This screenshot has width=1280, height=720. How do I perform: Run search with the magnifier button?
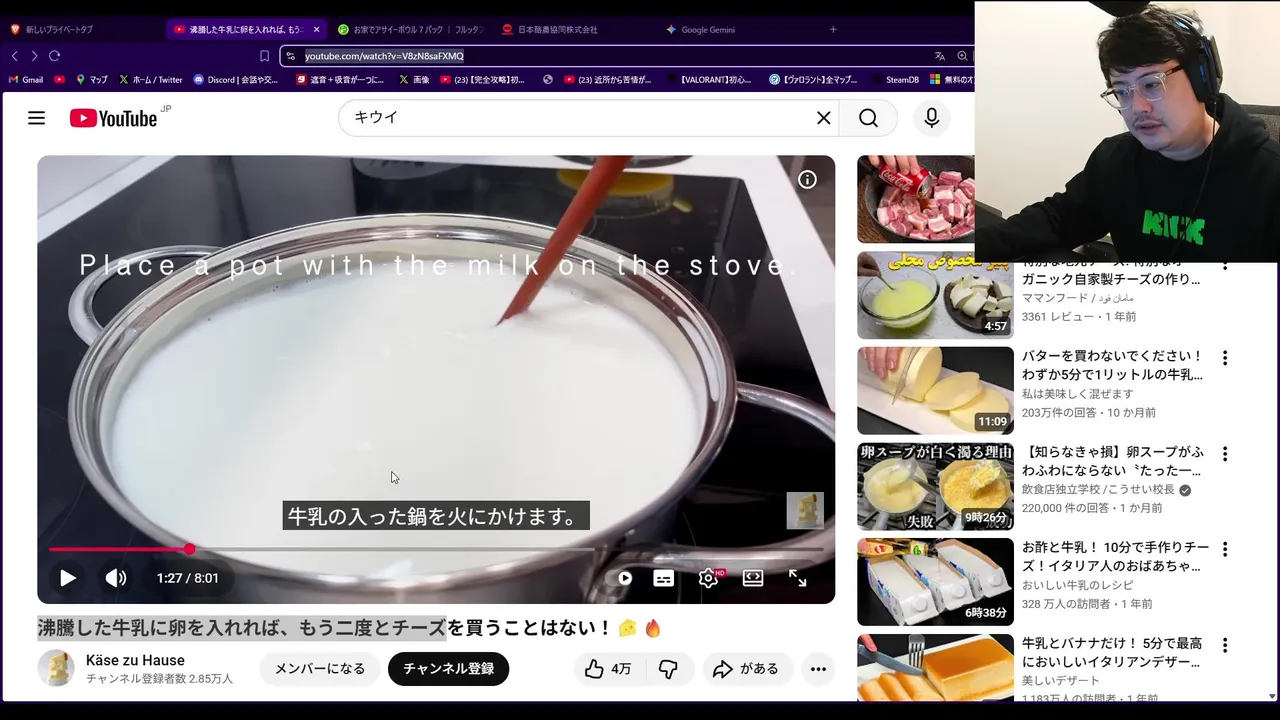tap(868, 118)
